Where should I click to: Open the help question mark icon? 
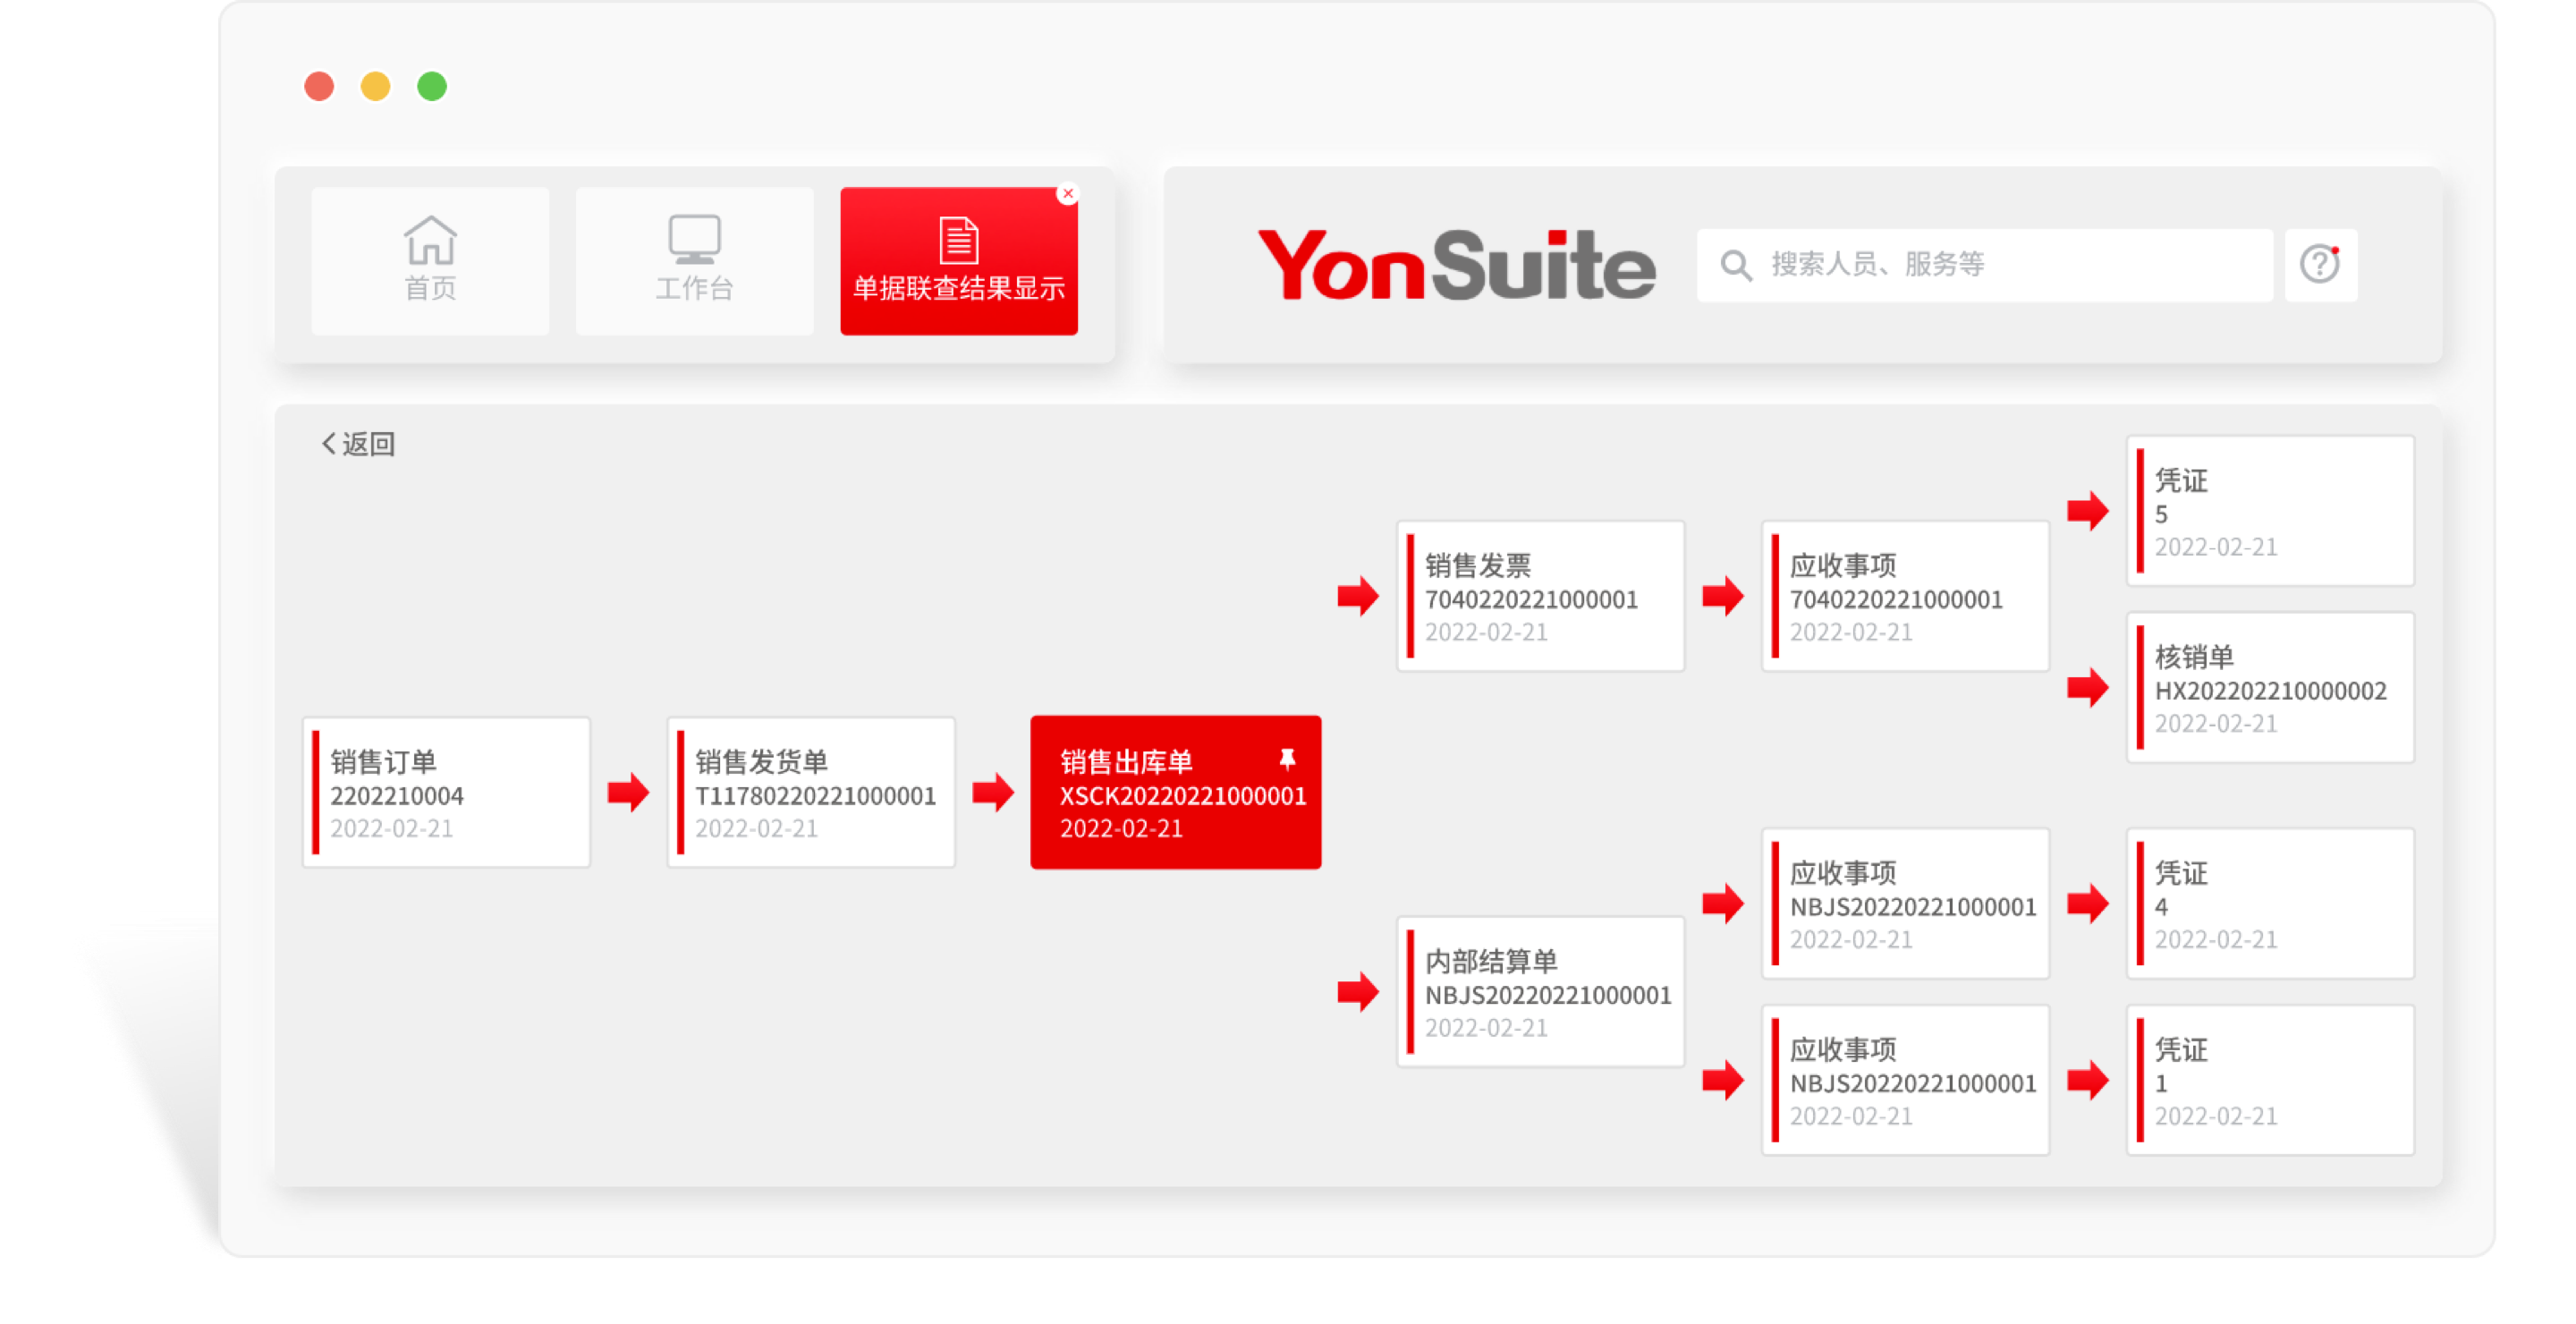[2320, 265]
